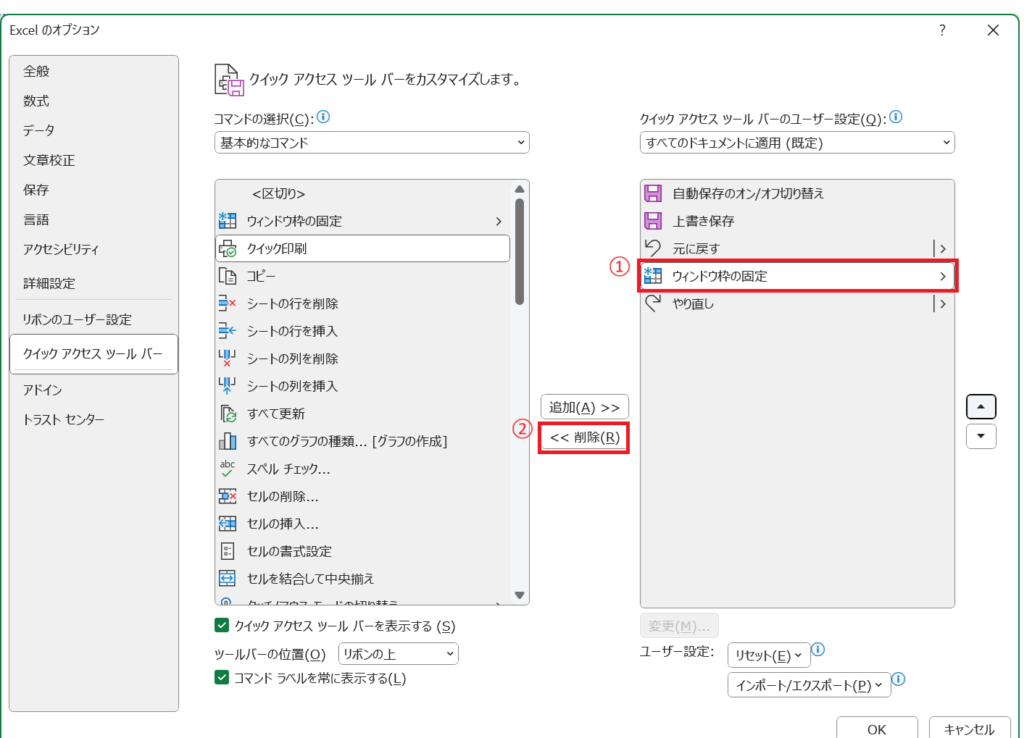Click Freeze Panes icon in the right toolbar list
1024x738 pixels.
[x=653, y=276]
